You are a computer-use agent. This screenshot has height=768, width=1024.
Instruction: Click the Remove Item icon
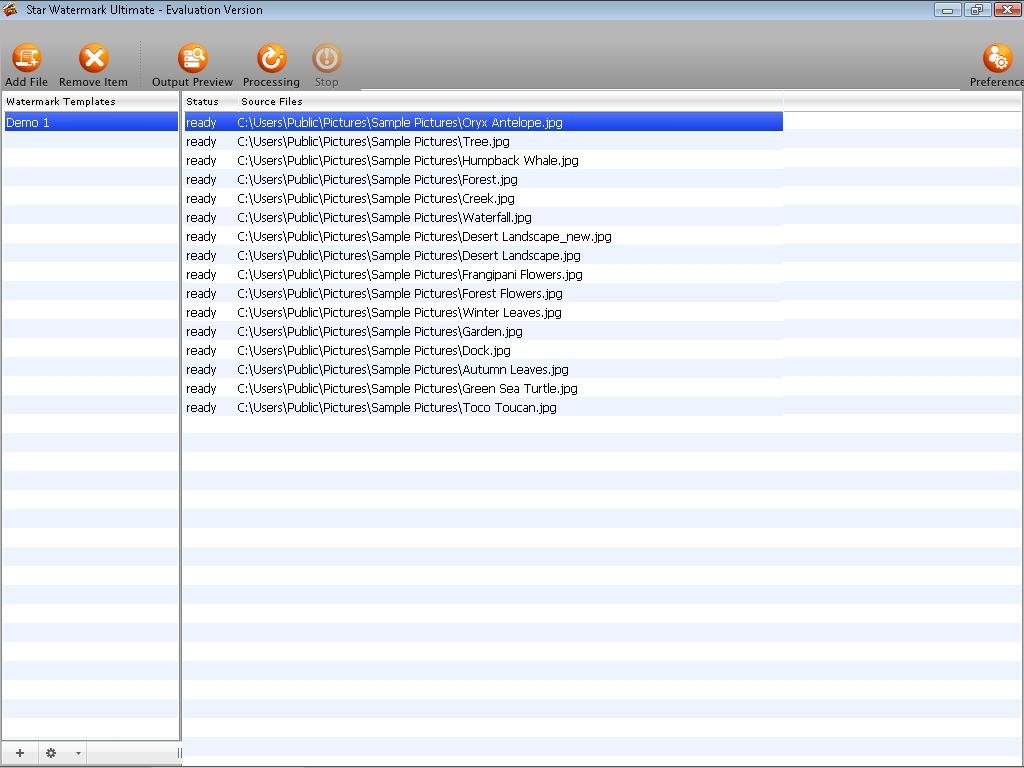click(x=93, y=58)
